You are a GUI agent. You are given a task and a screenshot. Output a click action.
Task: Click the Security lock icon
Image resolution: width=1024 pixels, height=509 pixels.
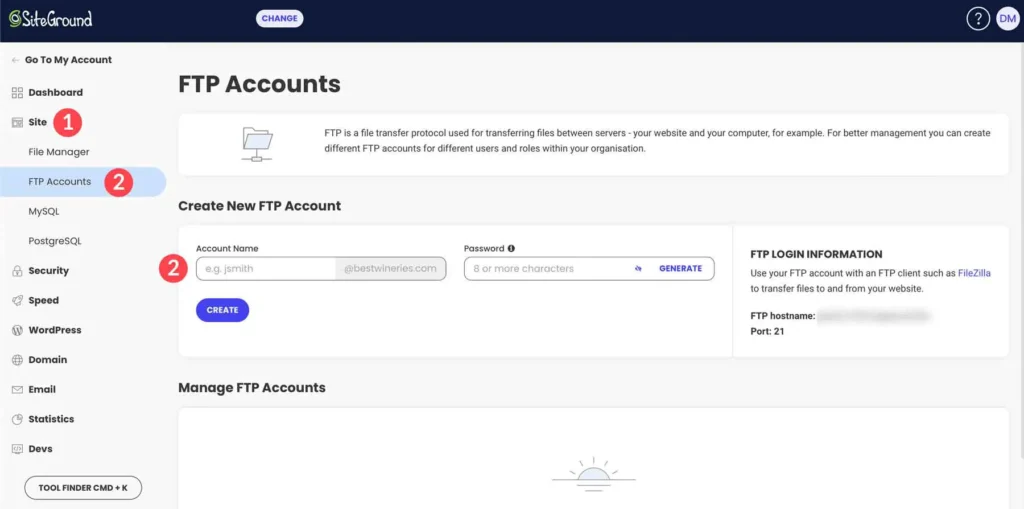click(x=18, y=271)
